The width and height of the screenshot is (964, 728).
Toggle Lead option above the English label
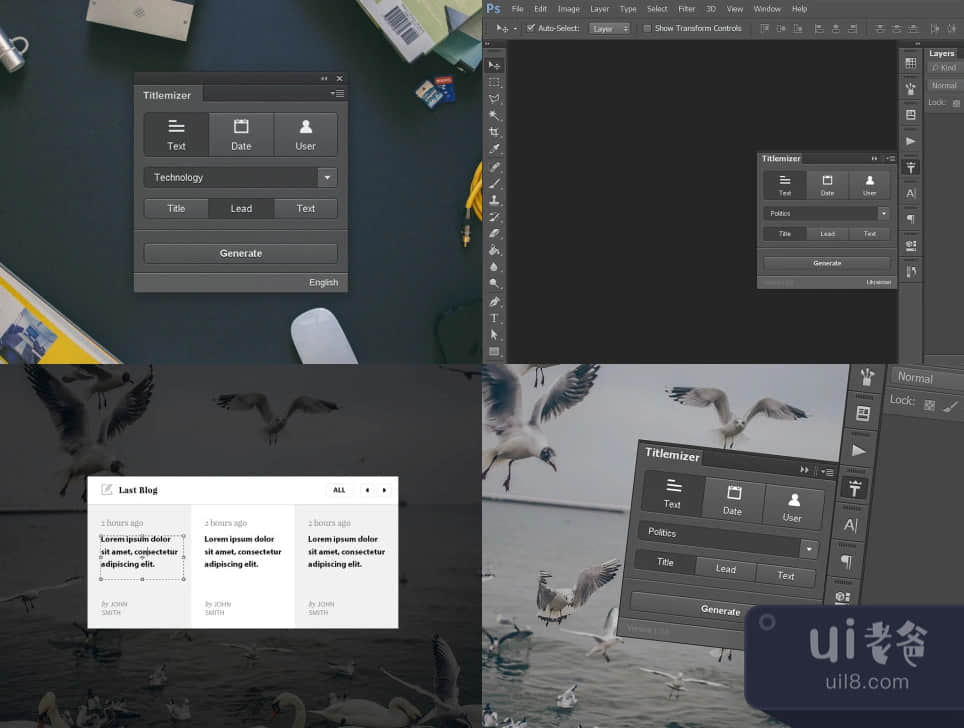pyautogui.click(x=241, y=209)
